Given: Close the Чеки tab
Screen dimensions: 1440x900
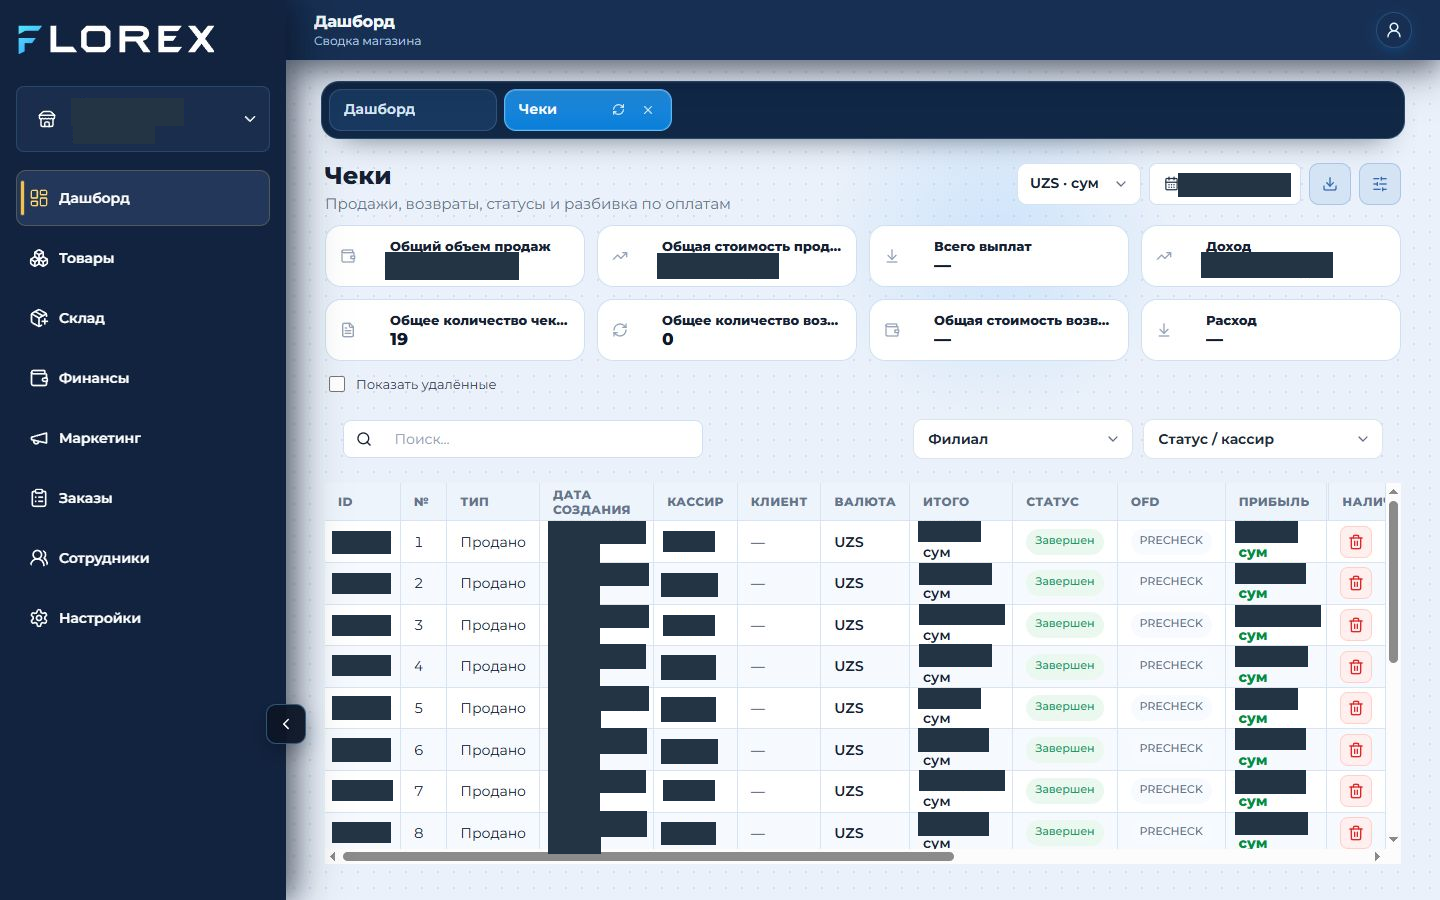Looking at the screenshot, I should [648, 110].
